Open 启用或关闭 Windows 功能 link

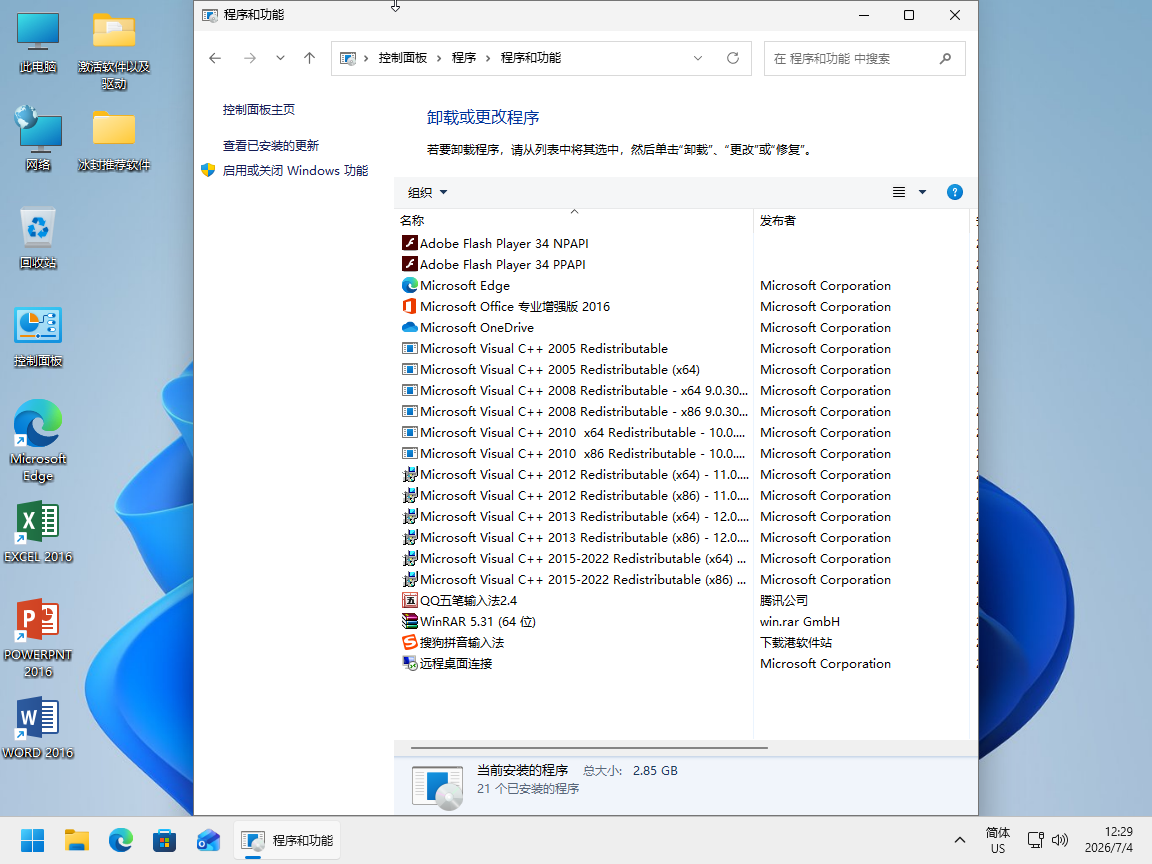click(295, 170)
